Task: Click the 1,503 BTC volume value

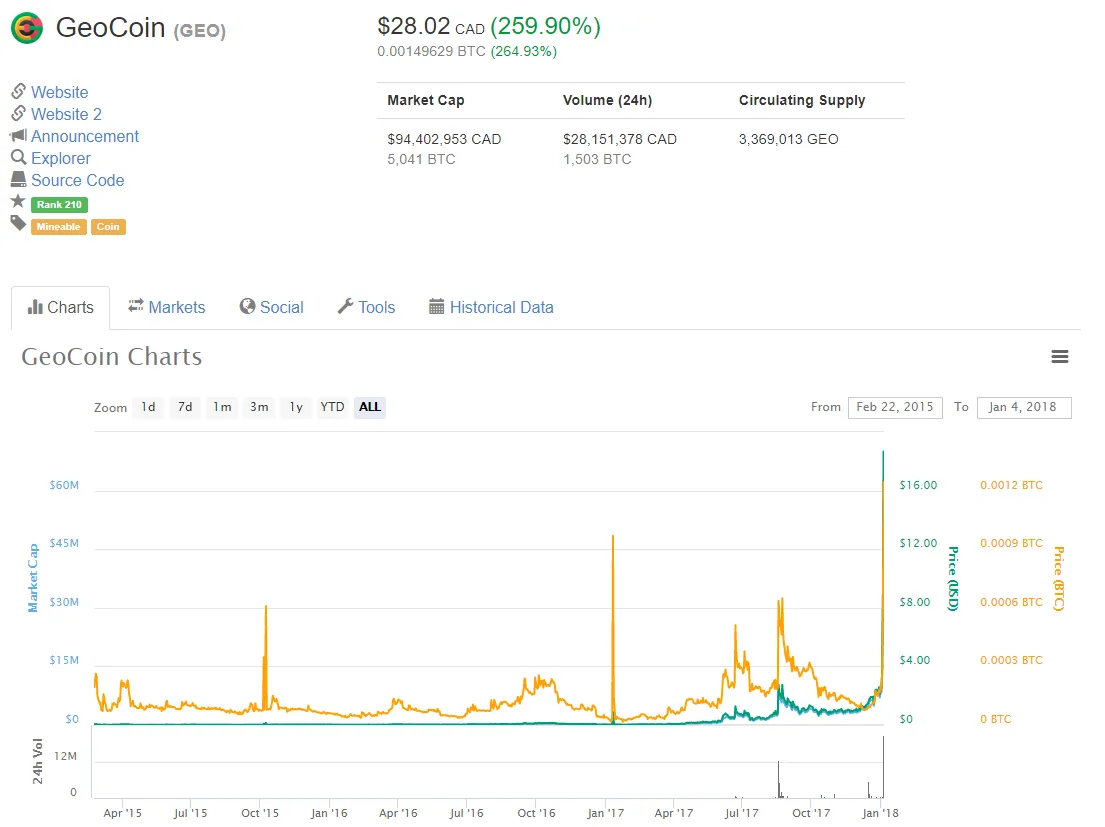Action: [x=597, y=159]
